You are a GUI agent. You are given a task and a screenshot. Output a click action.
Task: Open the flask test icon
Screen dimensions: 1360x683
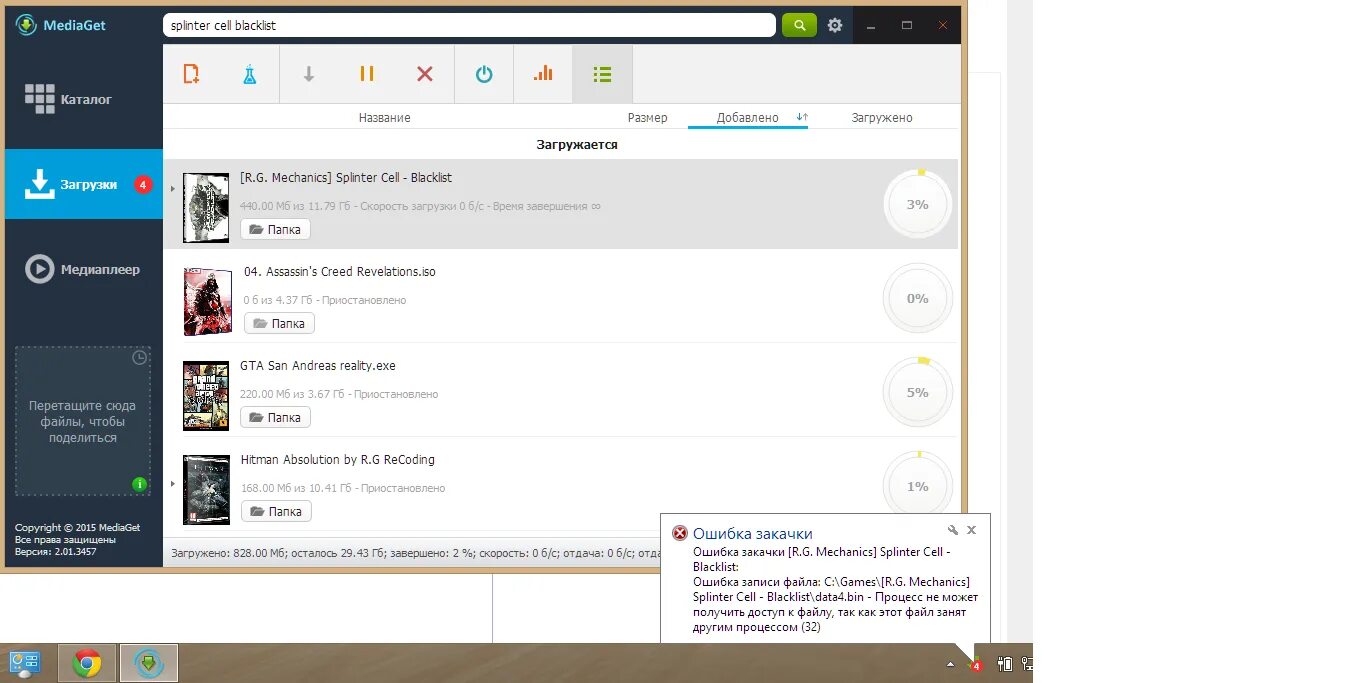pyautogui.click(x=250, y=74)
